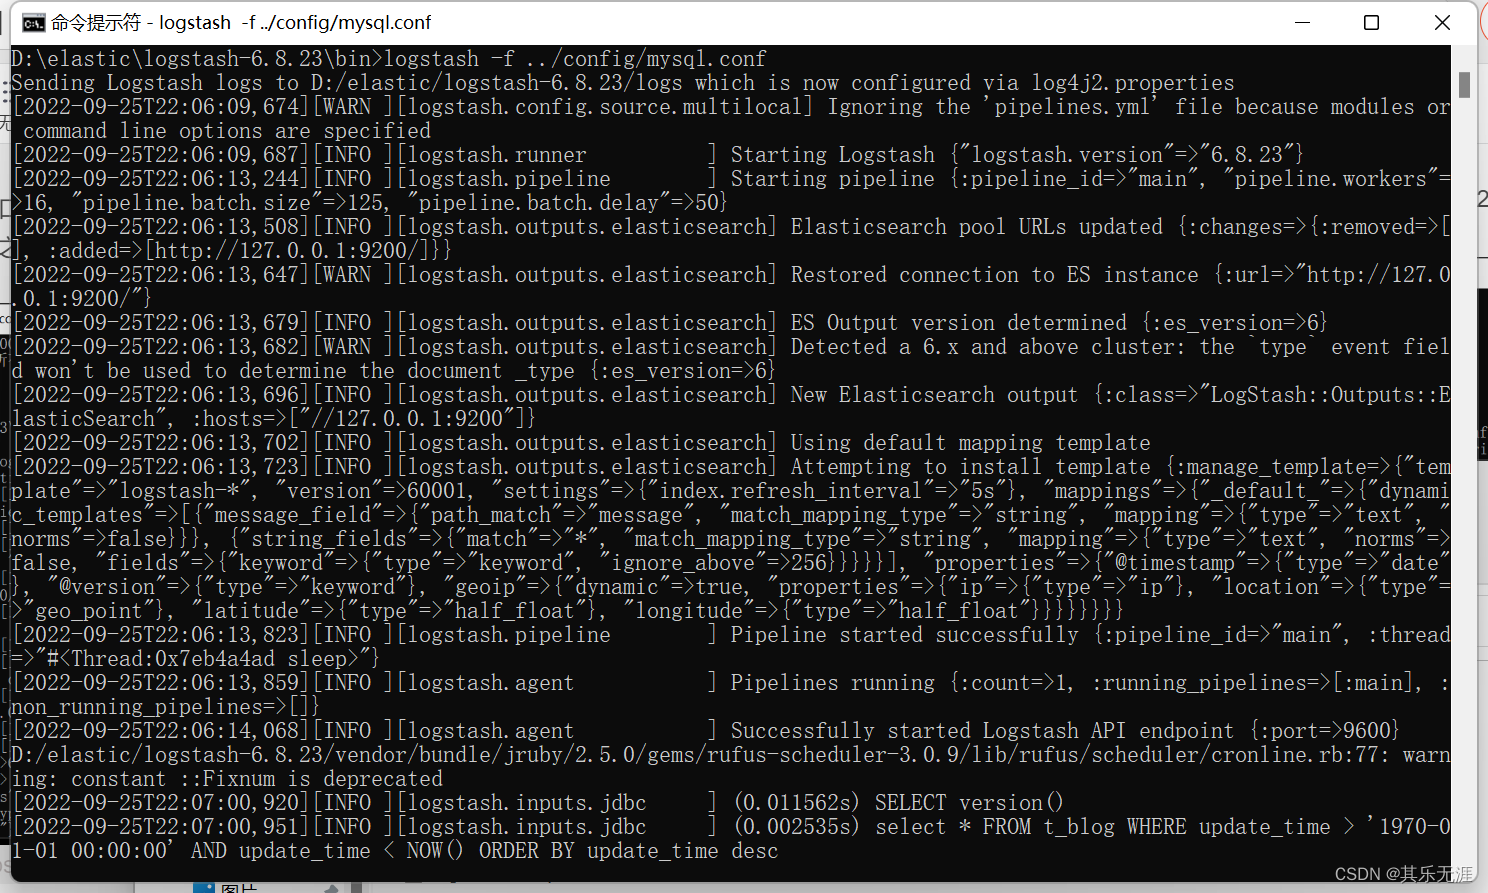Click 'SELECT version()' query text

tap(969, 803)
